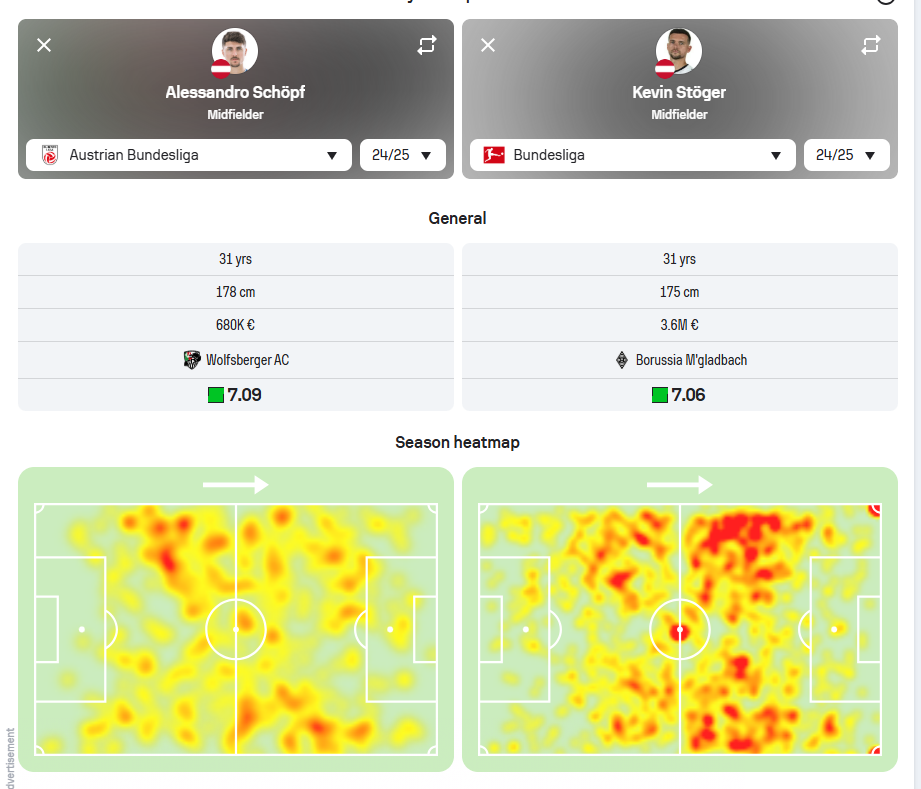
Task: Swap Alessandro Schöpf using the replace icon
Action: click(427, 45)
